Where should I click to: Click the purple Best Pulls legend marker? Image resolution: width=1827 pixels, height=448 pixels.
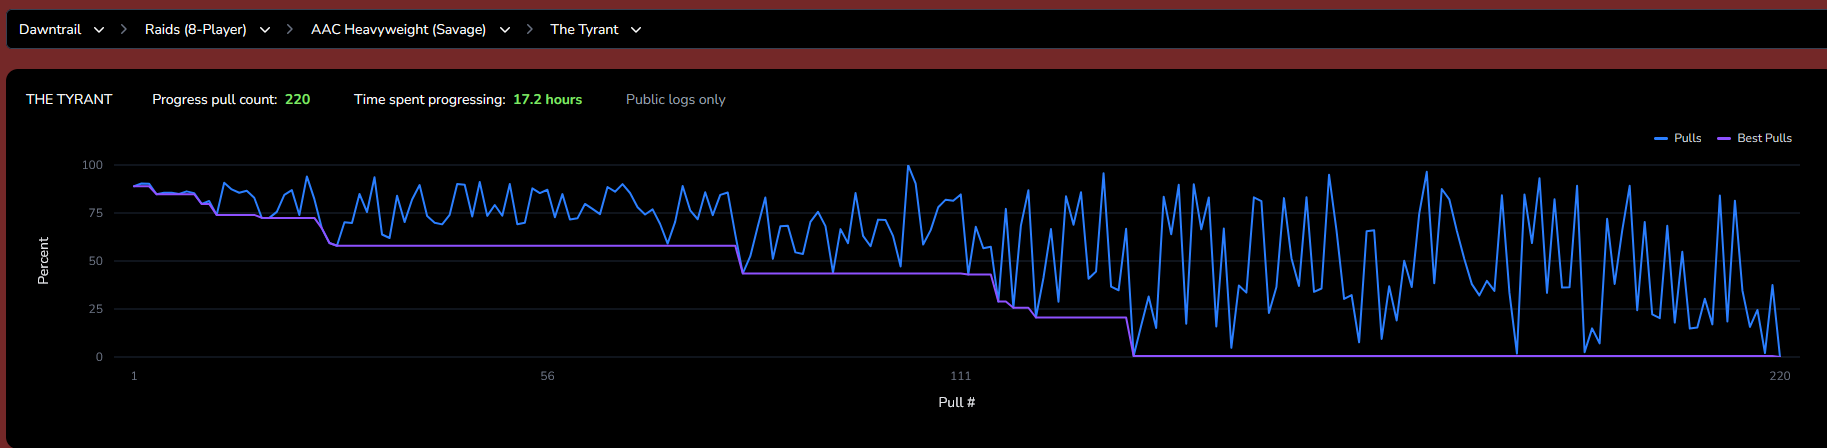click(x=1724, y=138)
